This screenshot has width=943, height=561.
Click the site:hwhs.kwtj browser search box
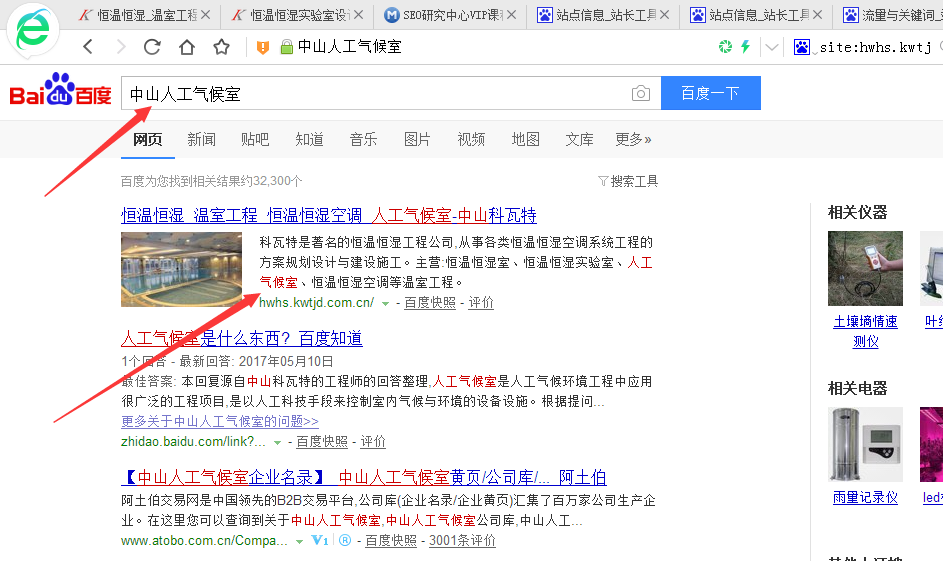(x=875, y=47)
